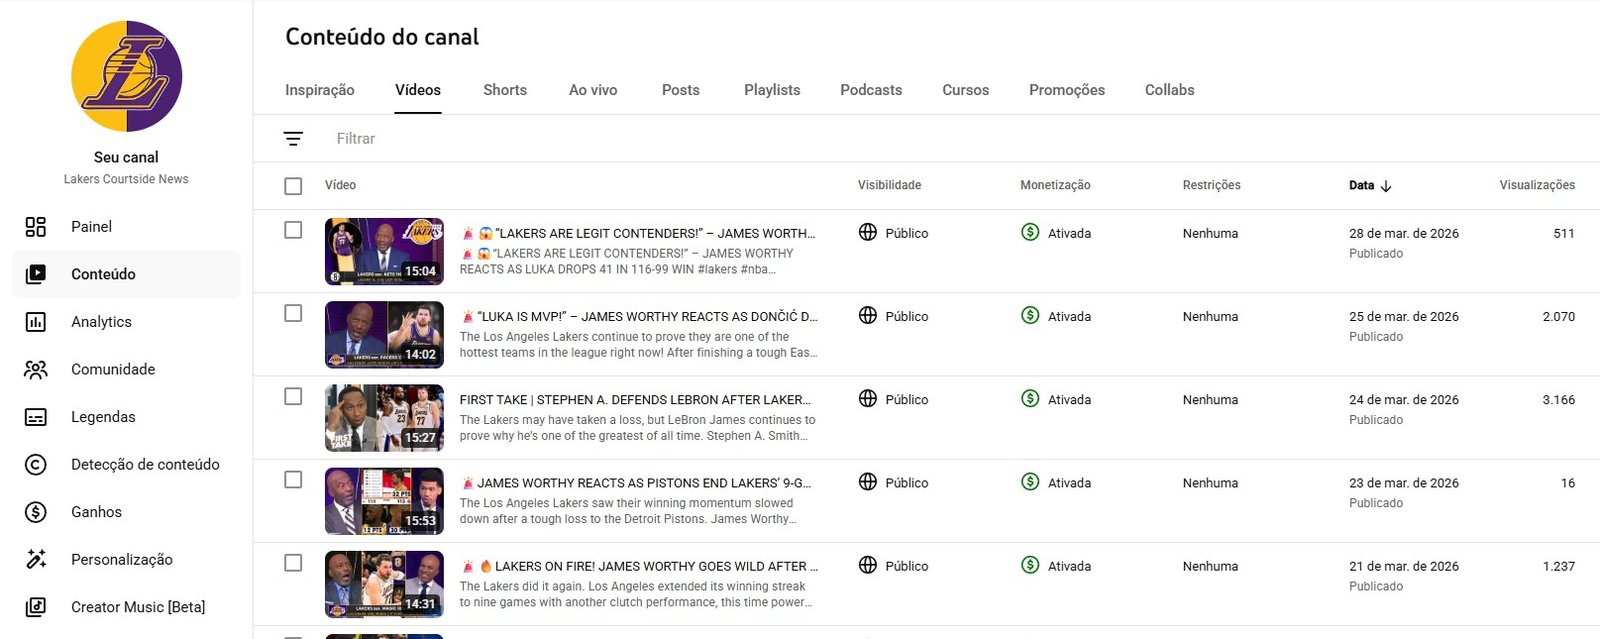
Task: Open LUKA IS MVP video title
Action: 638,316
